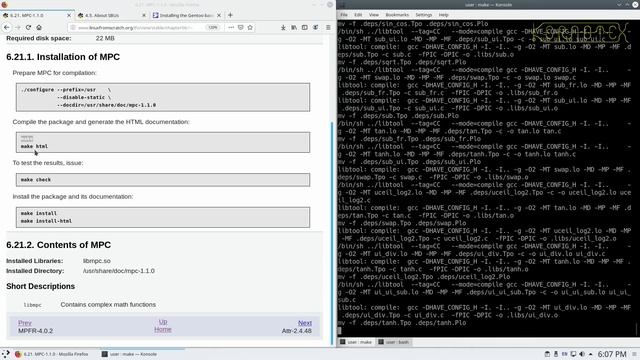Open the Konsole Settings menu
The height and width of the screenshot is (360, 640).
click(x=424, y=15)
